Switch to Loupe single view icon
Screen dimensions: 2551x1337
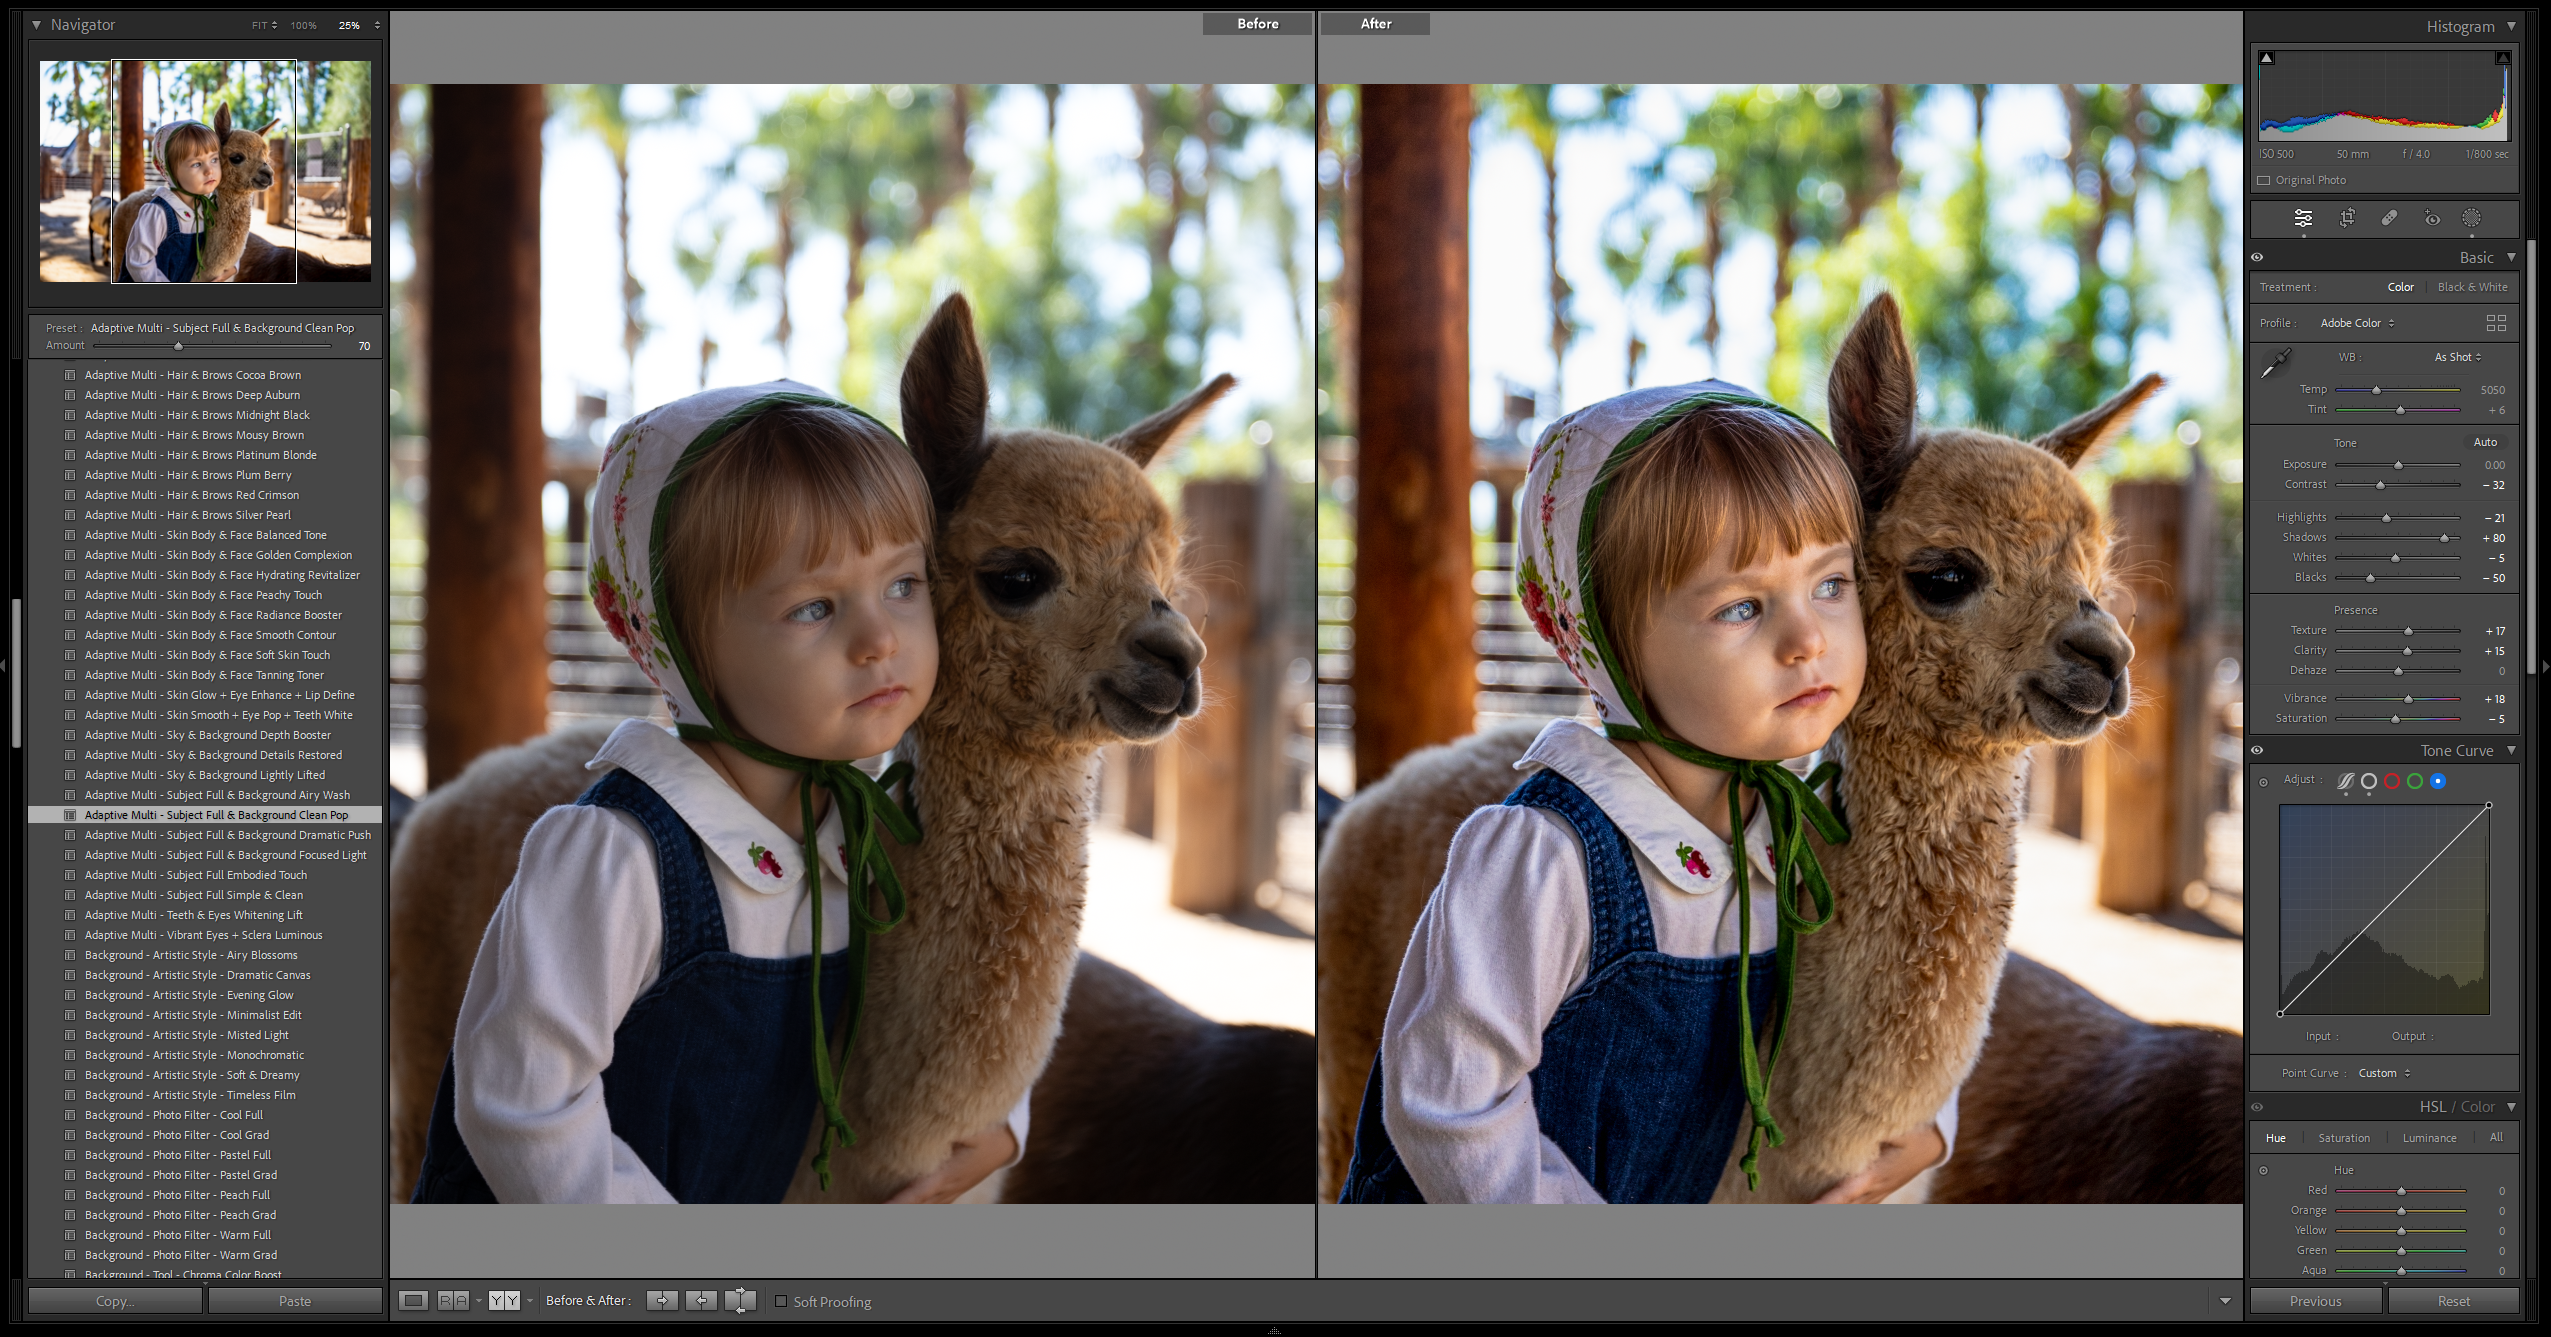(413, 1300)
